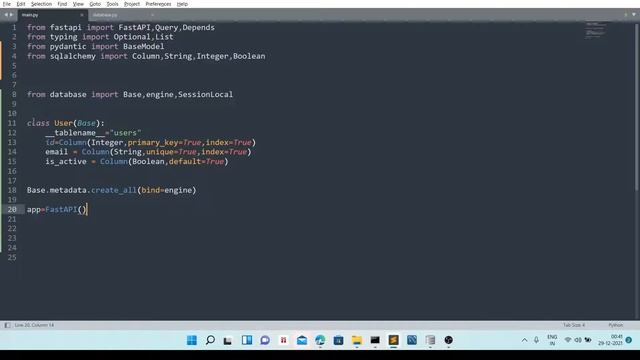Open the Project menu
Viewport: 640px width, 360px height.
(132, 4)
